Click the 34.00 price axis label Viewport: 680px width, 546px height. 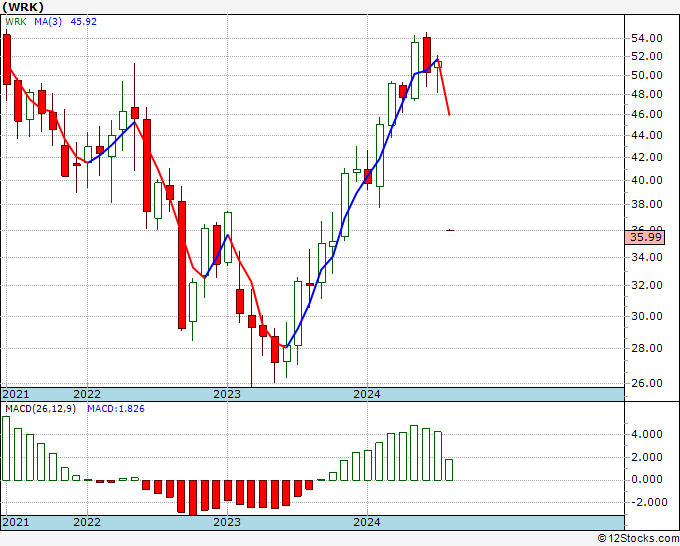pos(647,258)
